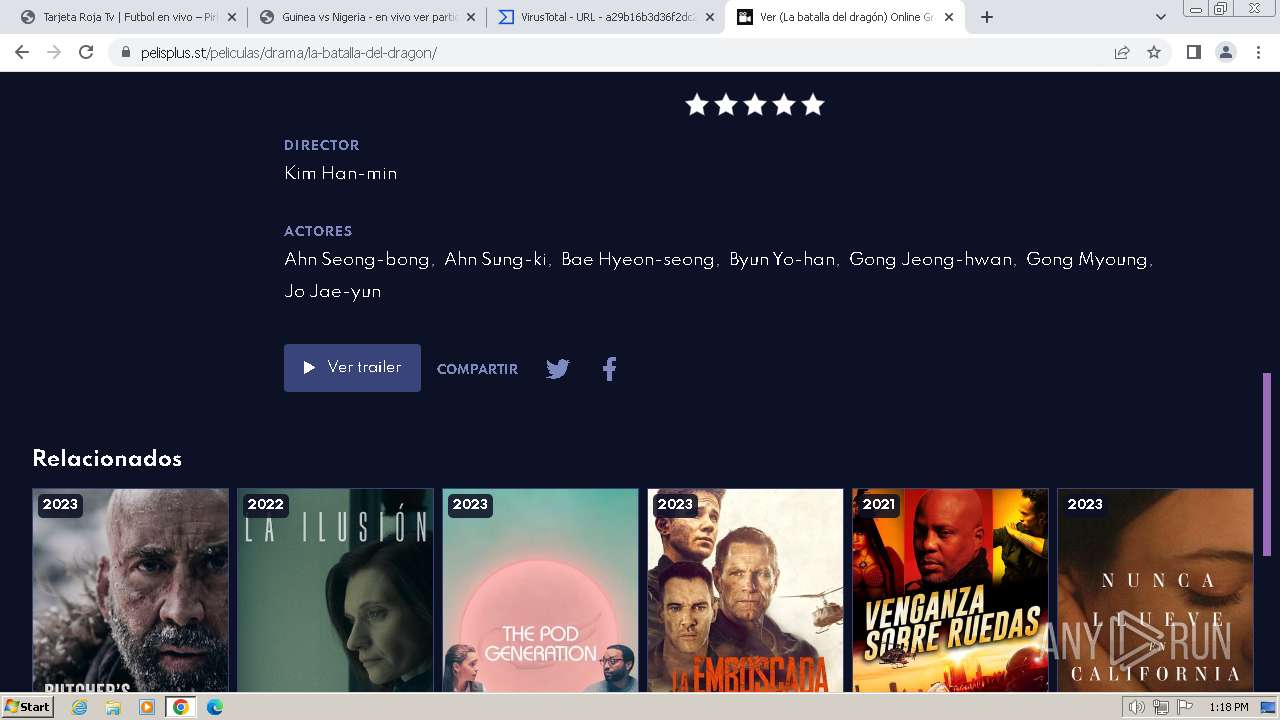Open La Ilusión related movie poster
The height and width of the screenshot is (720, 1280).
coord(335,590)
